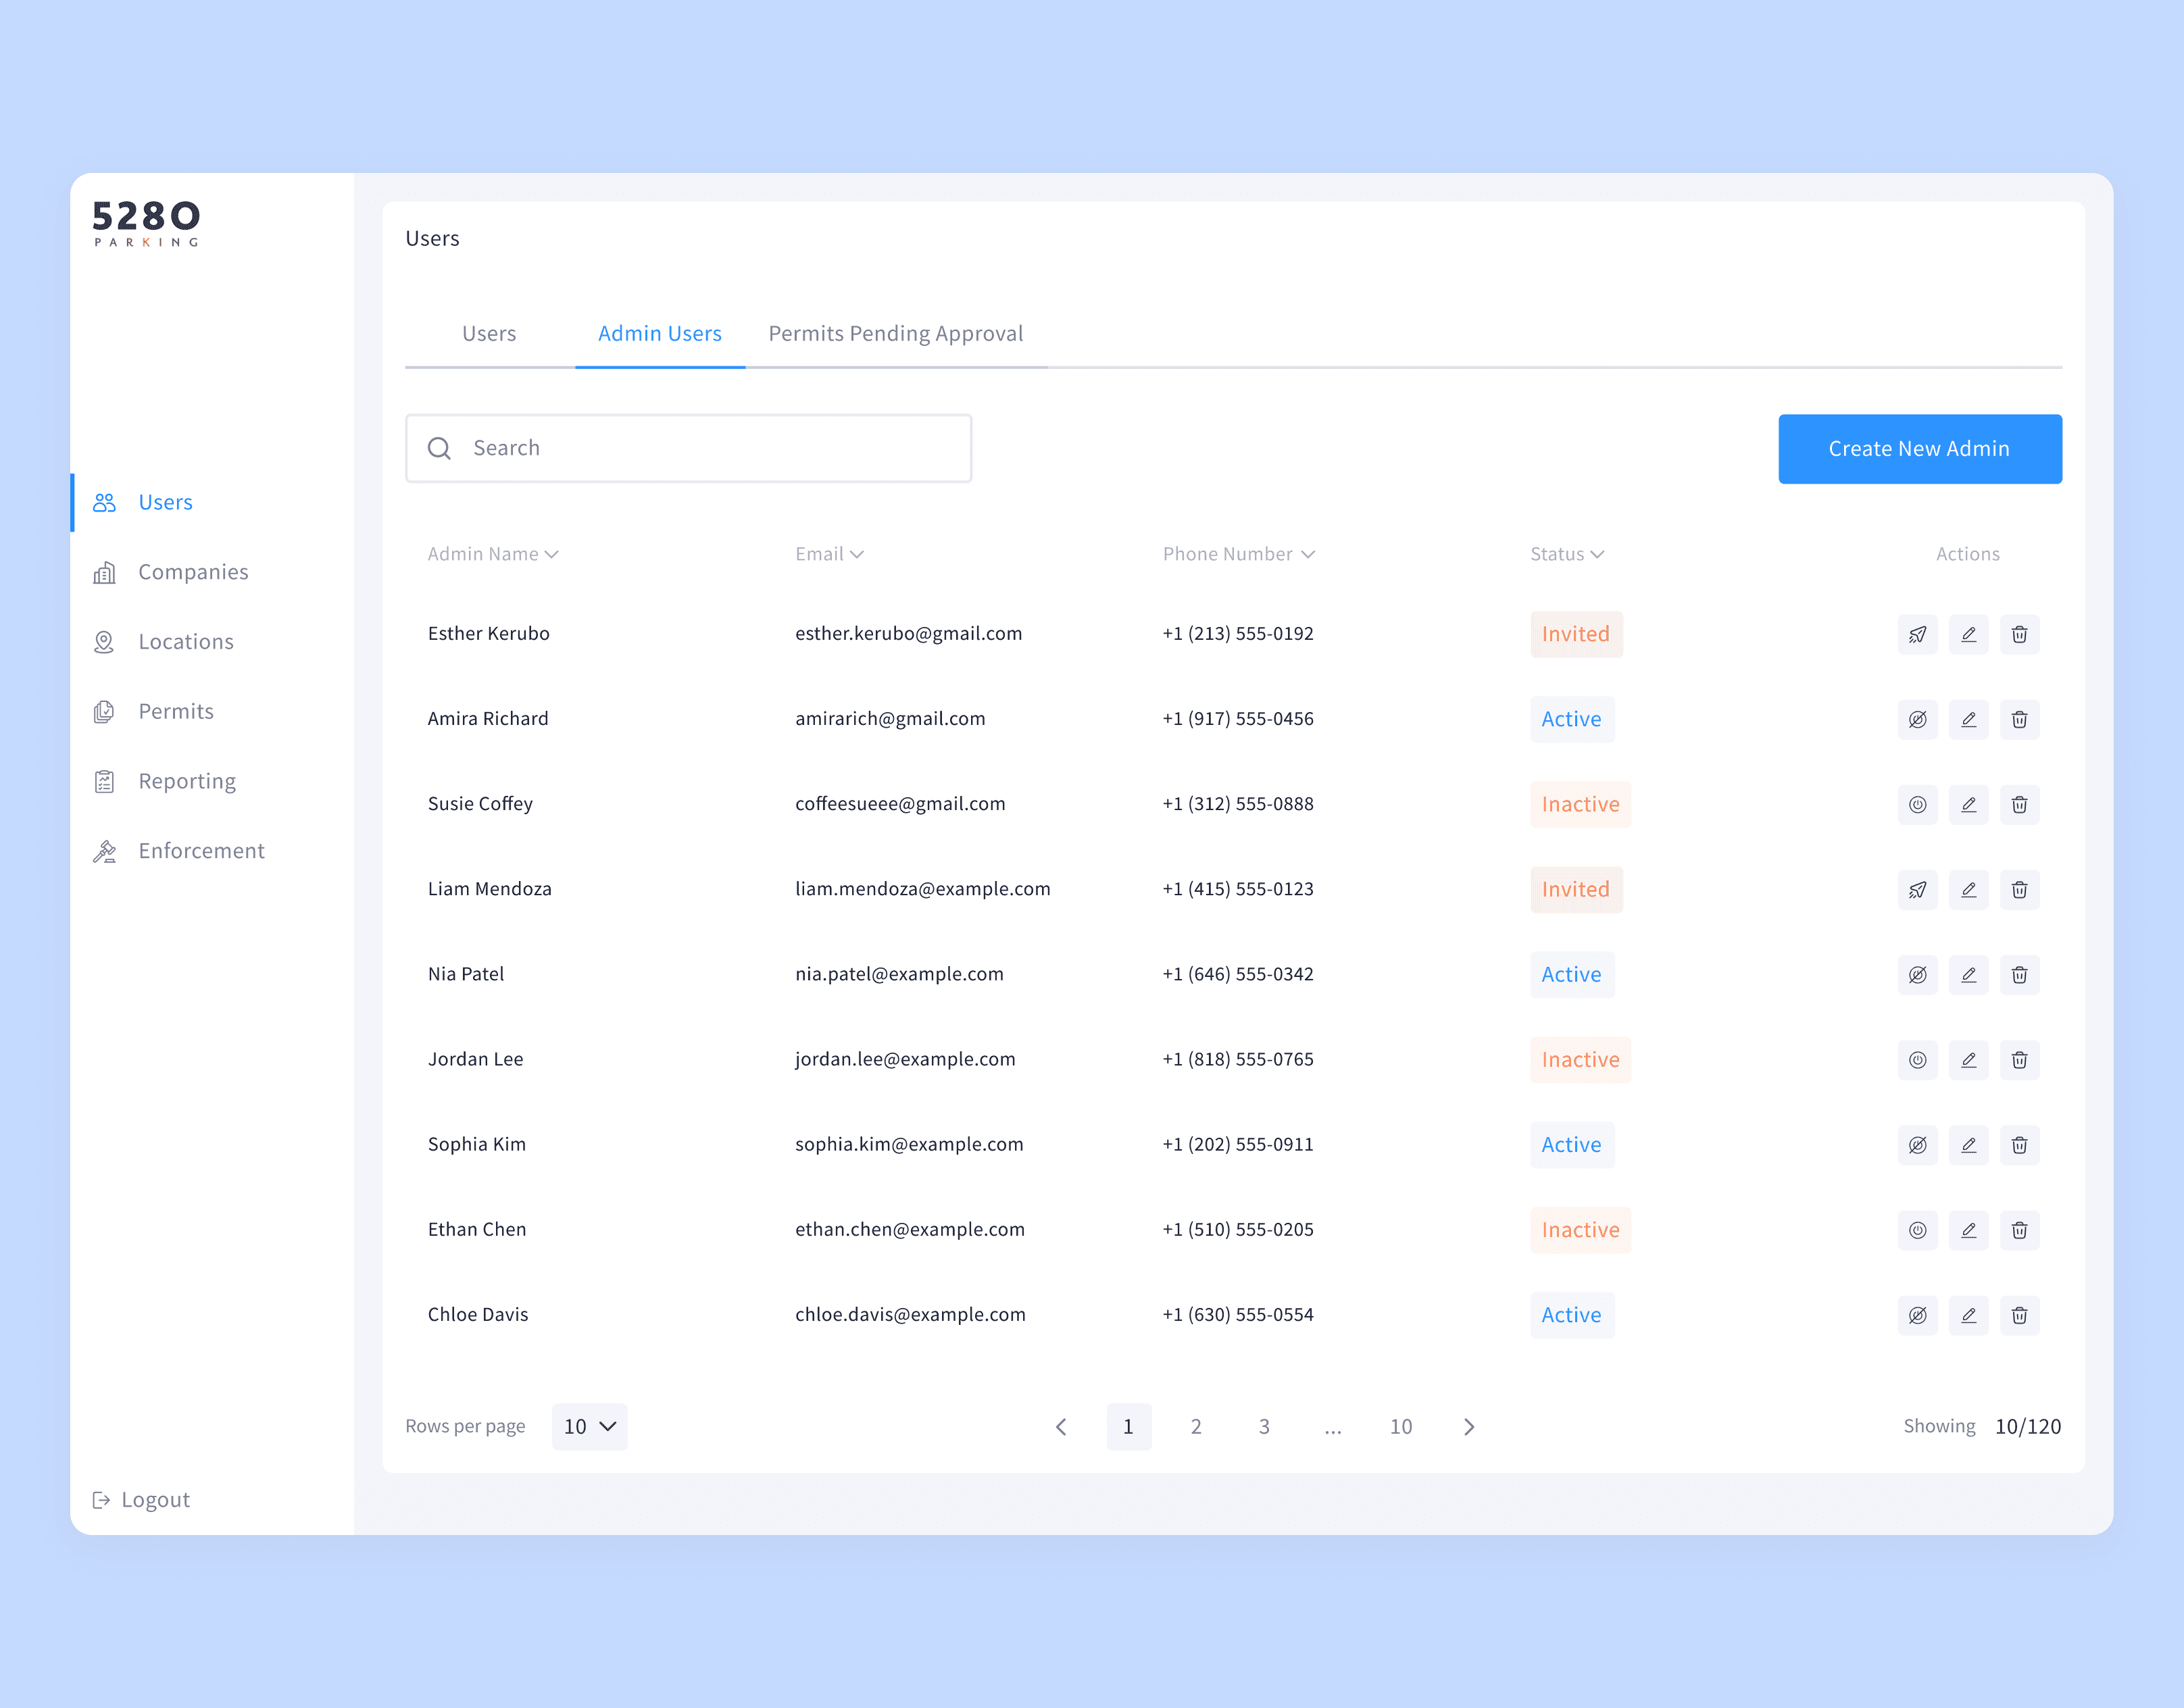Click the name Chloe Davis
Image resolution: width=2184 pixels, height=1708 pixels.
[478, 1314]
